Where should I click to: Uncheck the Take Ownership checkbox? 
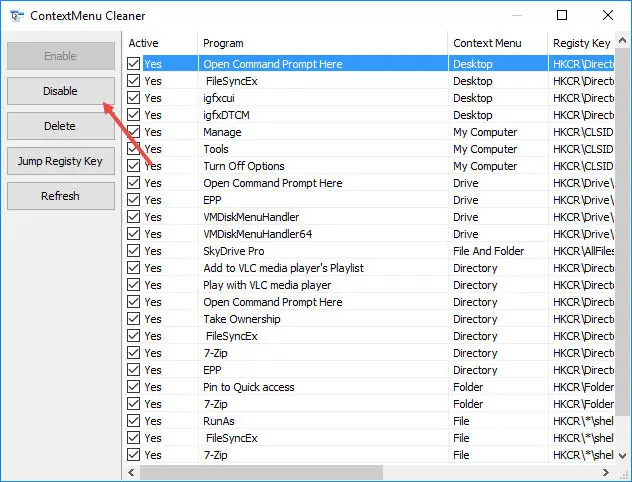pyautogui.click(x=133, y=319)
